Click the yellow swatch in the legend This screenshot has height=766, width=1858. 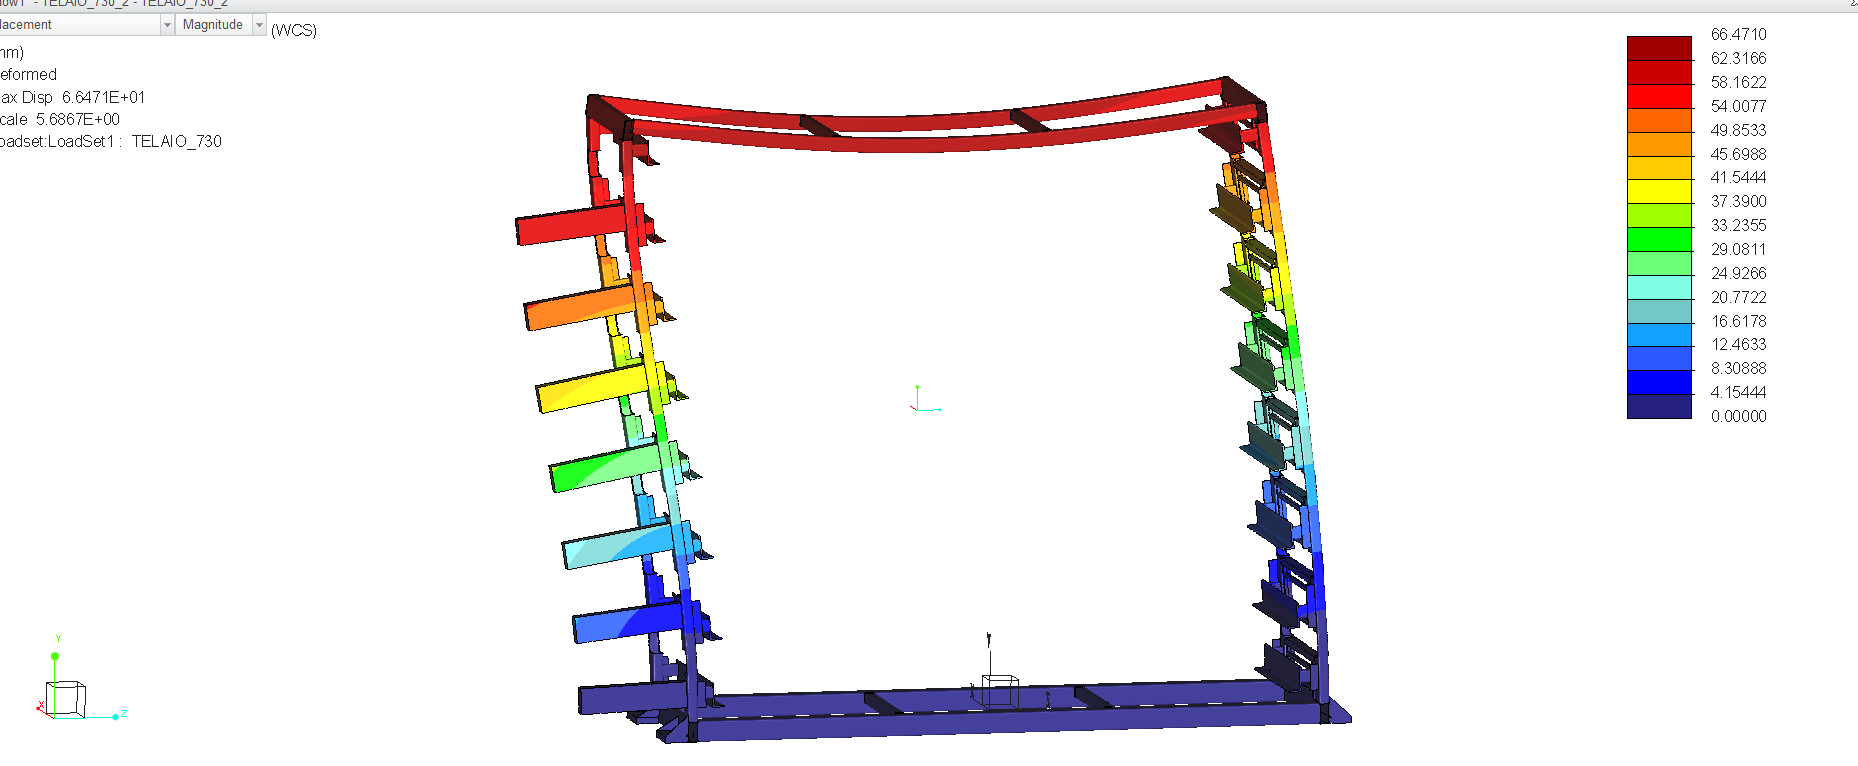tap(1659, 191)
